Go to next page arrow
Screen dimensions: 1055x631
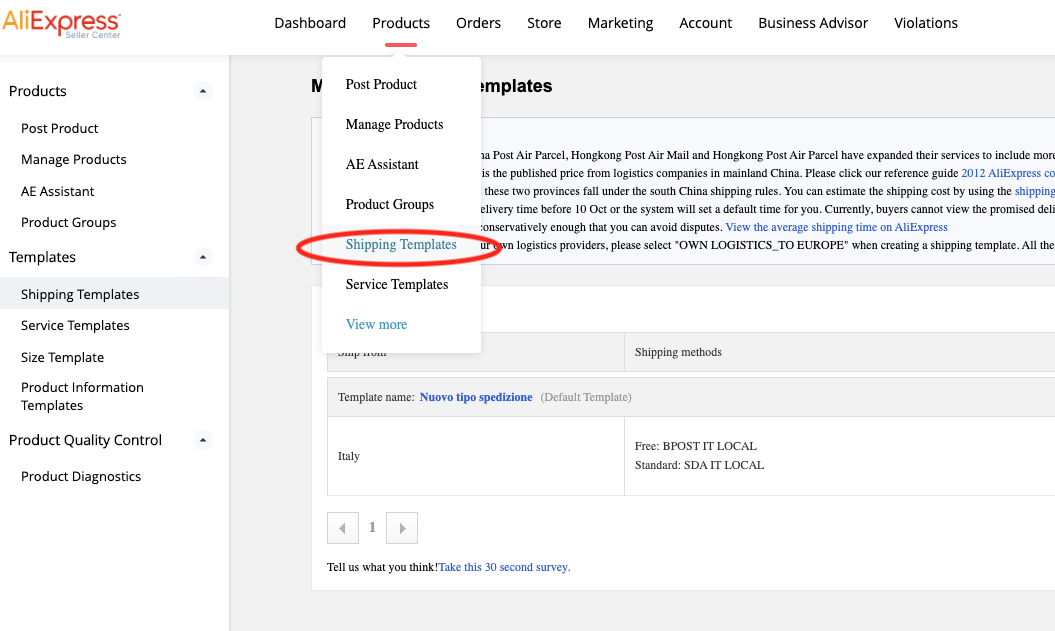[402, 528]
